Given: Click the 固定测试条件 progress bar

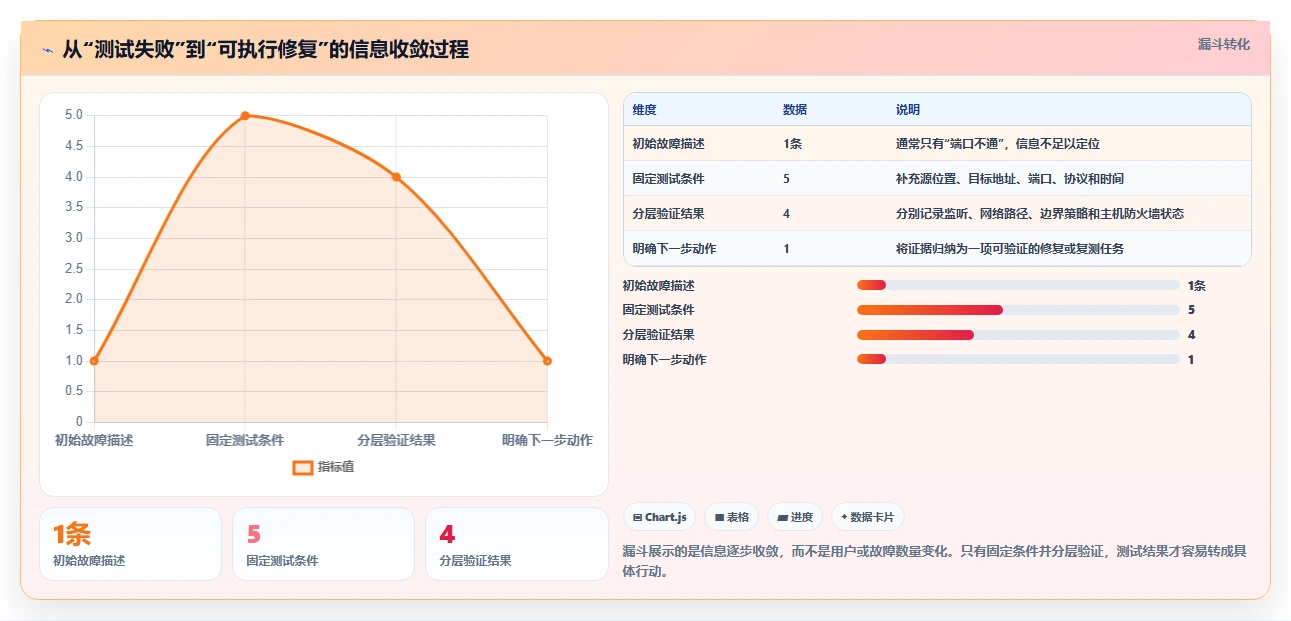Looking at the screenshot, I should pyautogui.click(x=1018, y=310).
